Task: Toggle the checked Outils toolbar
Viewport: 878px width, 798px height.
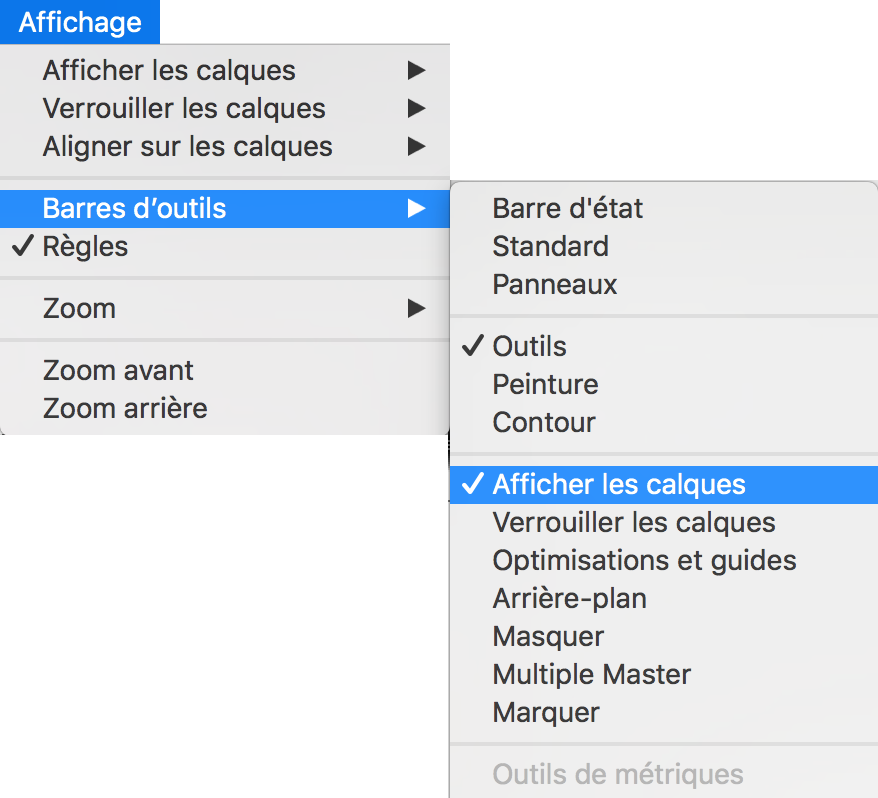Action: click(530, 347)
